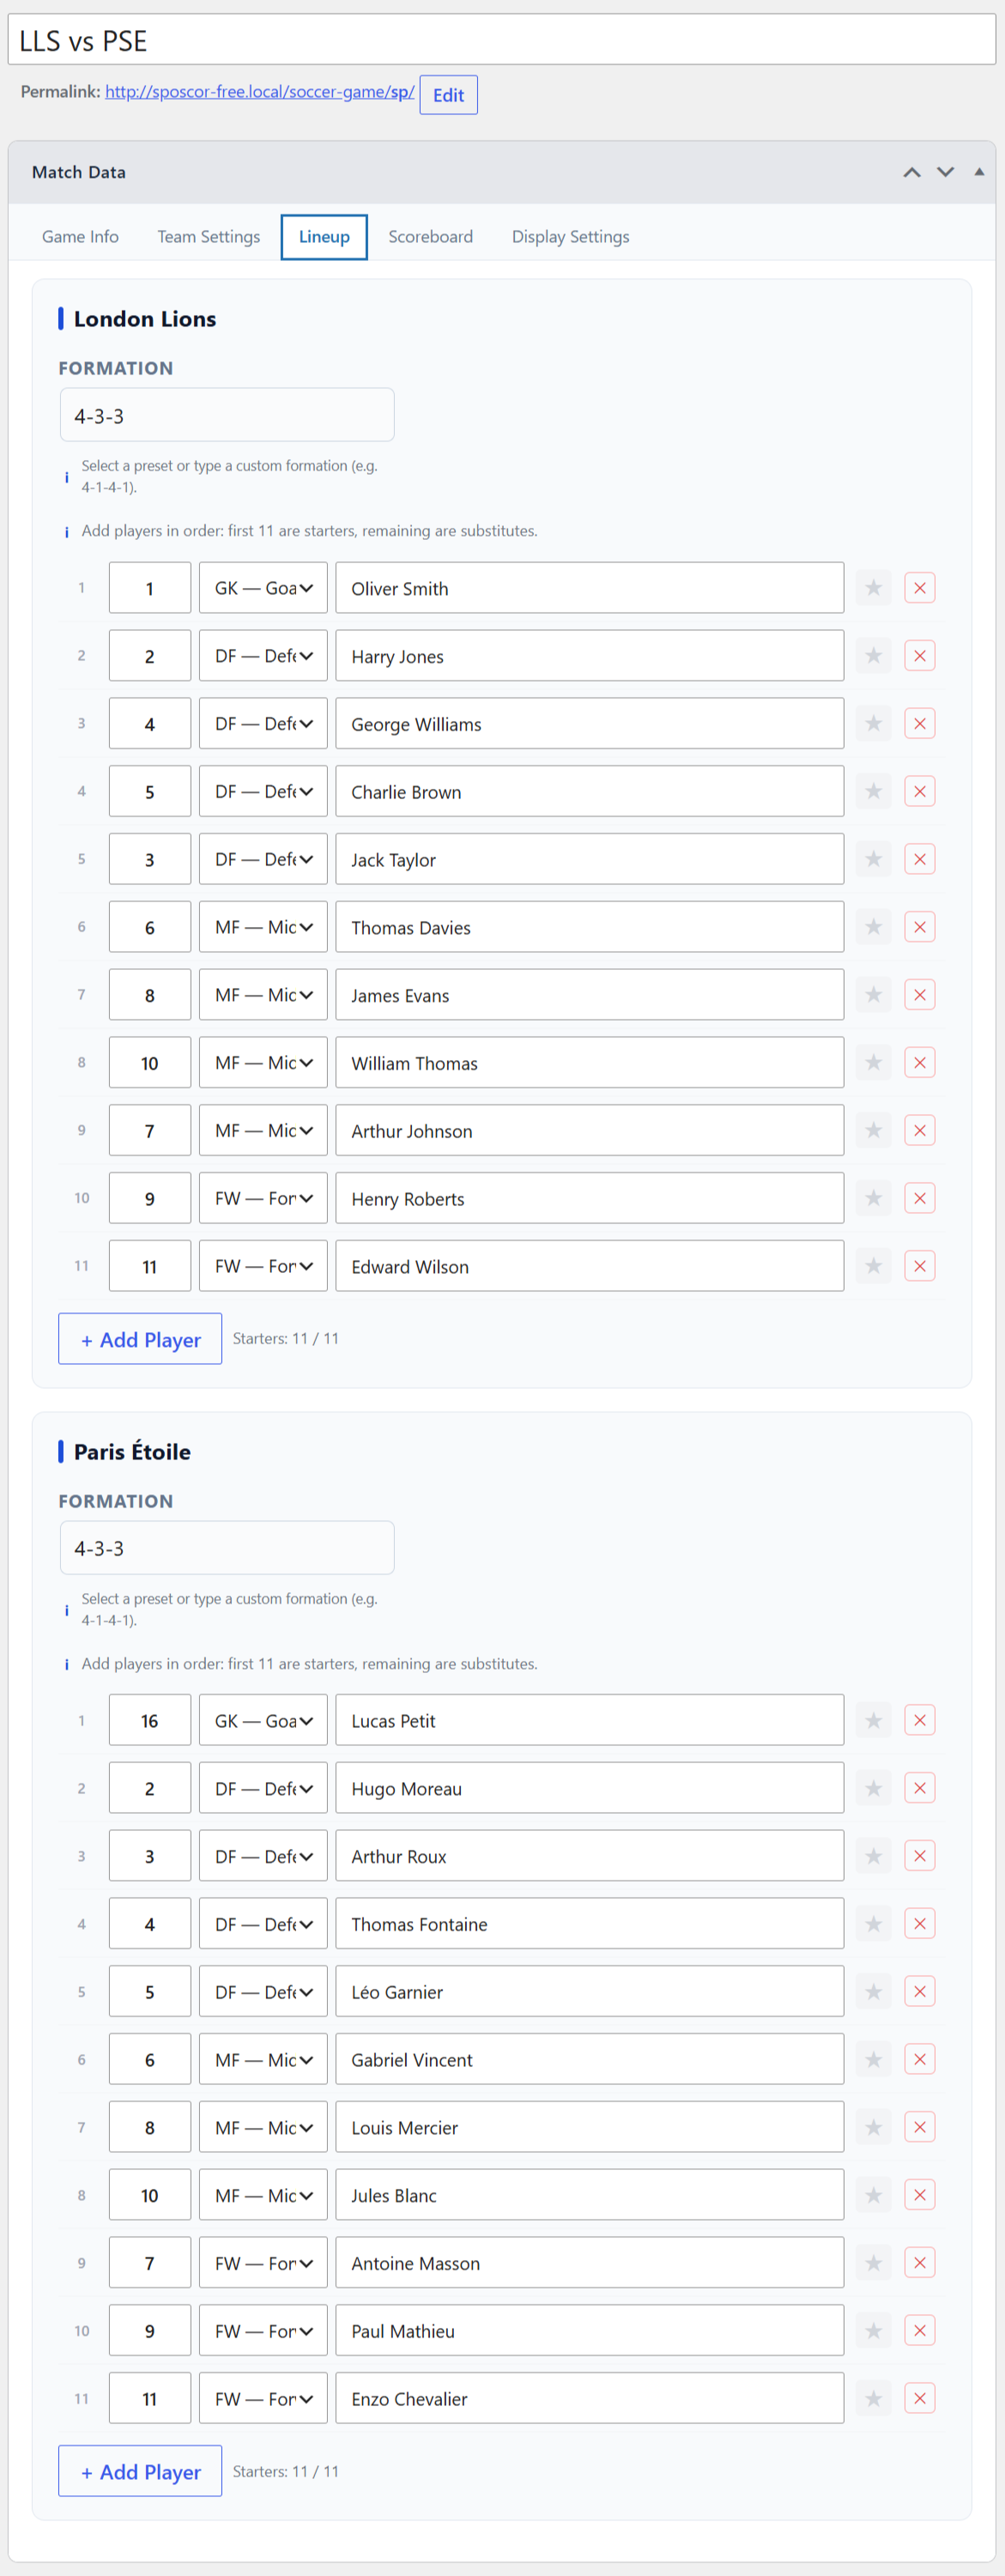Change position dropdown for Thomas Davies

[x=263, y=927]
